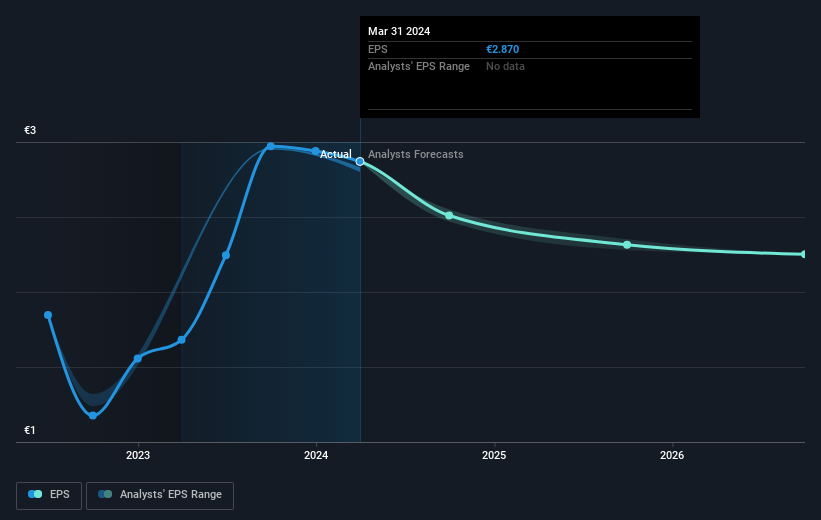Click the 2025 x-axis label
The height and width of the screenshot is (520, 821).
pyautogui.click(x=494, y=455)
